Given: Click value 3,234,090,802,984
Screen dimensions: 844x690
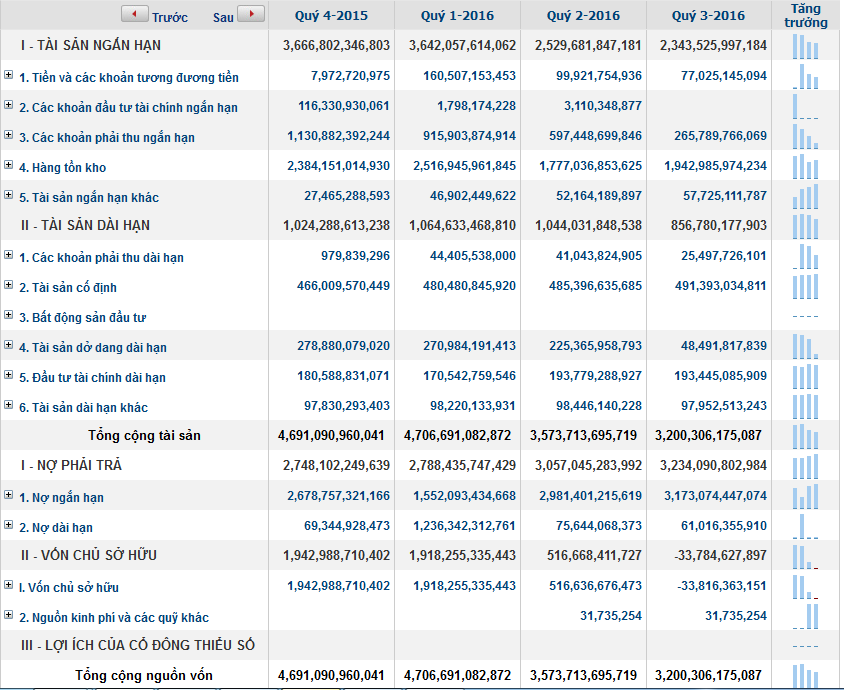Looking at the screenshot, I should (x=714, y=466).
